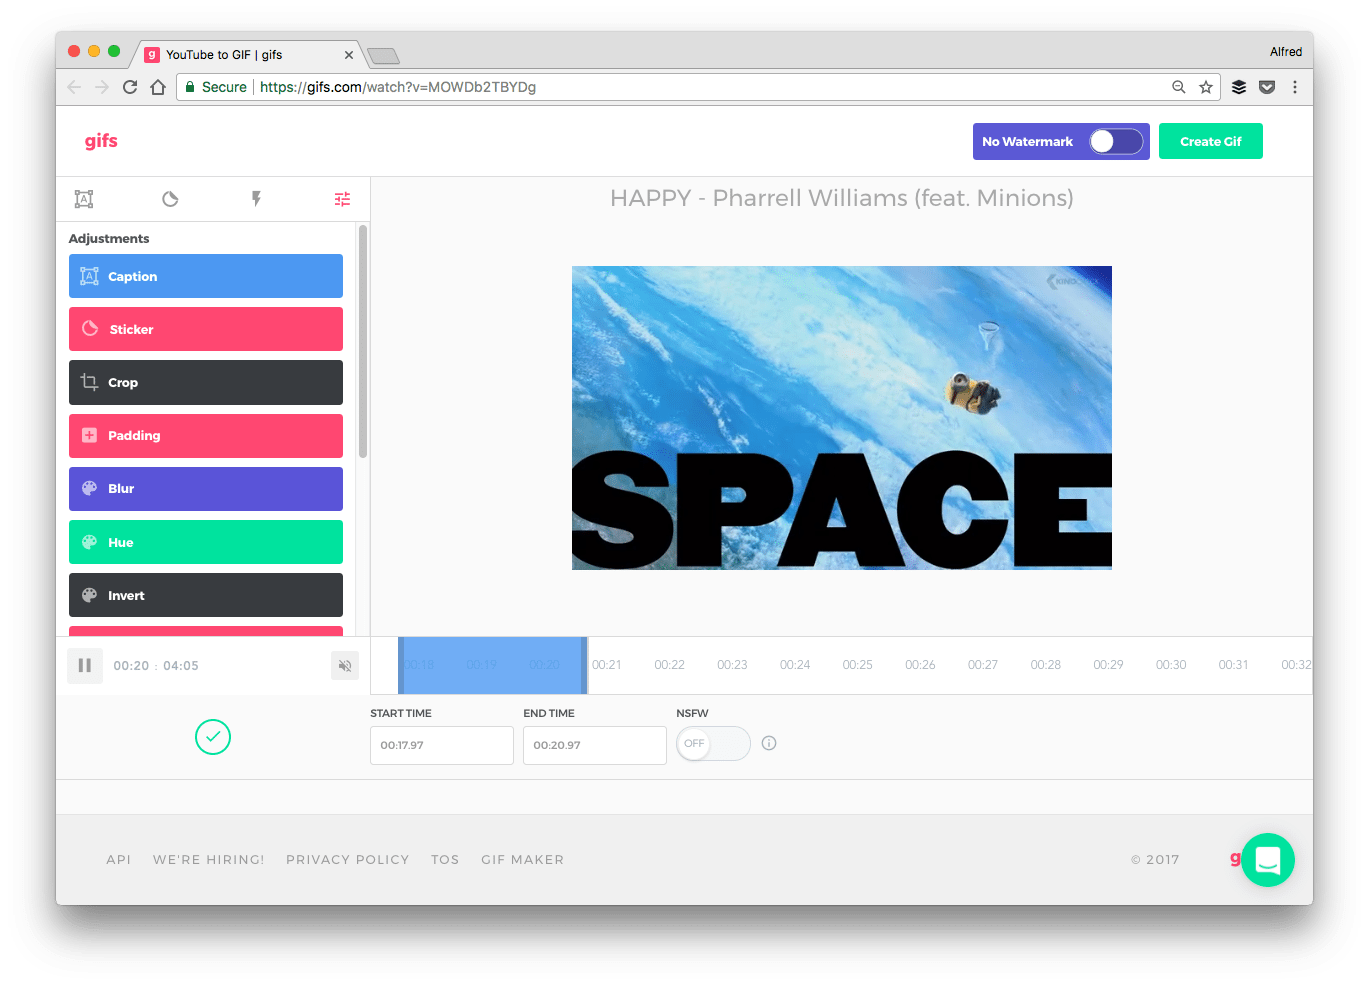Open the lightning effects tab icon

coord(256,199)
